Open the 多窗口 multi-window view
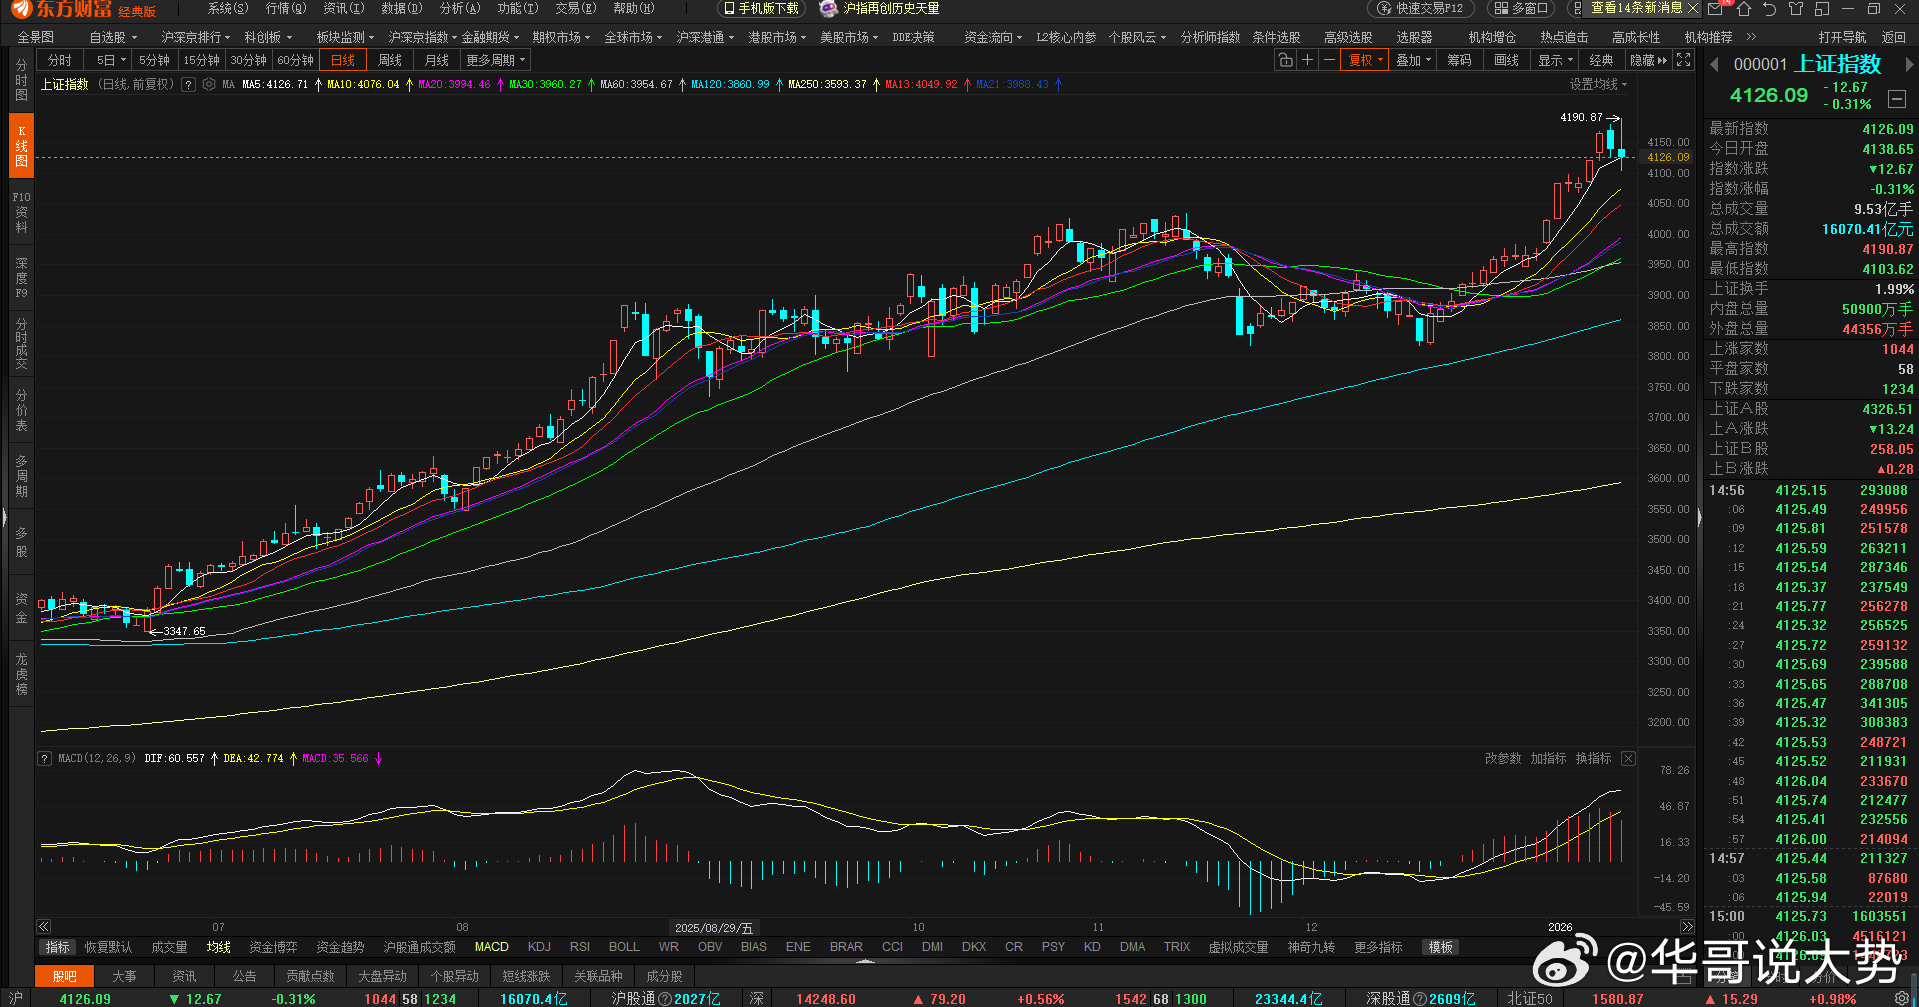The width and height of the screenshot is (1919, 1007). click(x=1521, y=9)
